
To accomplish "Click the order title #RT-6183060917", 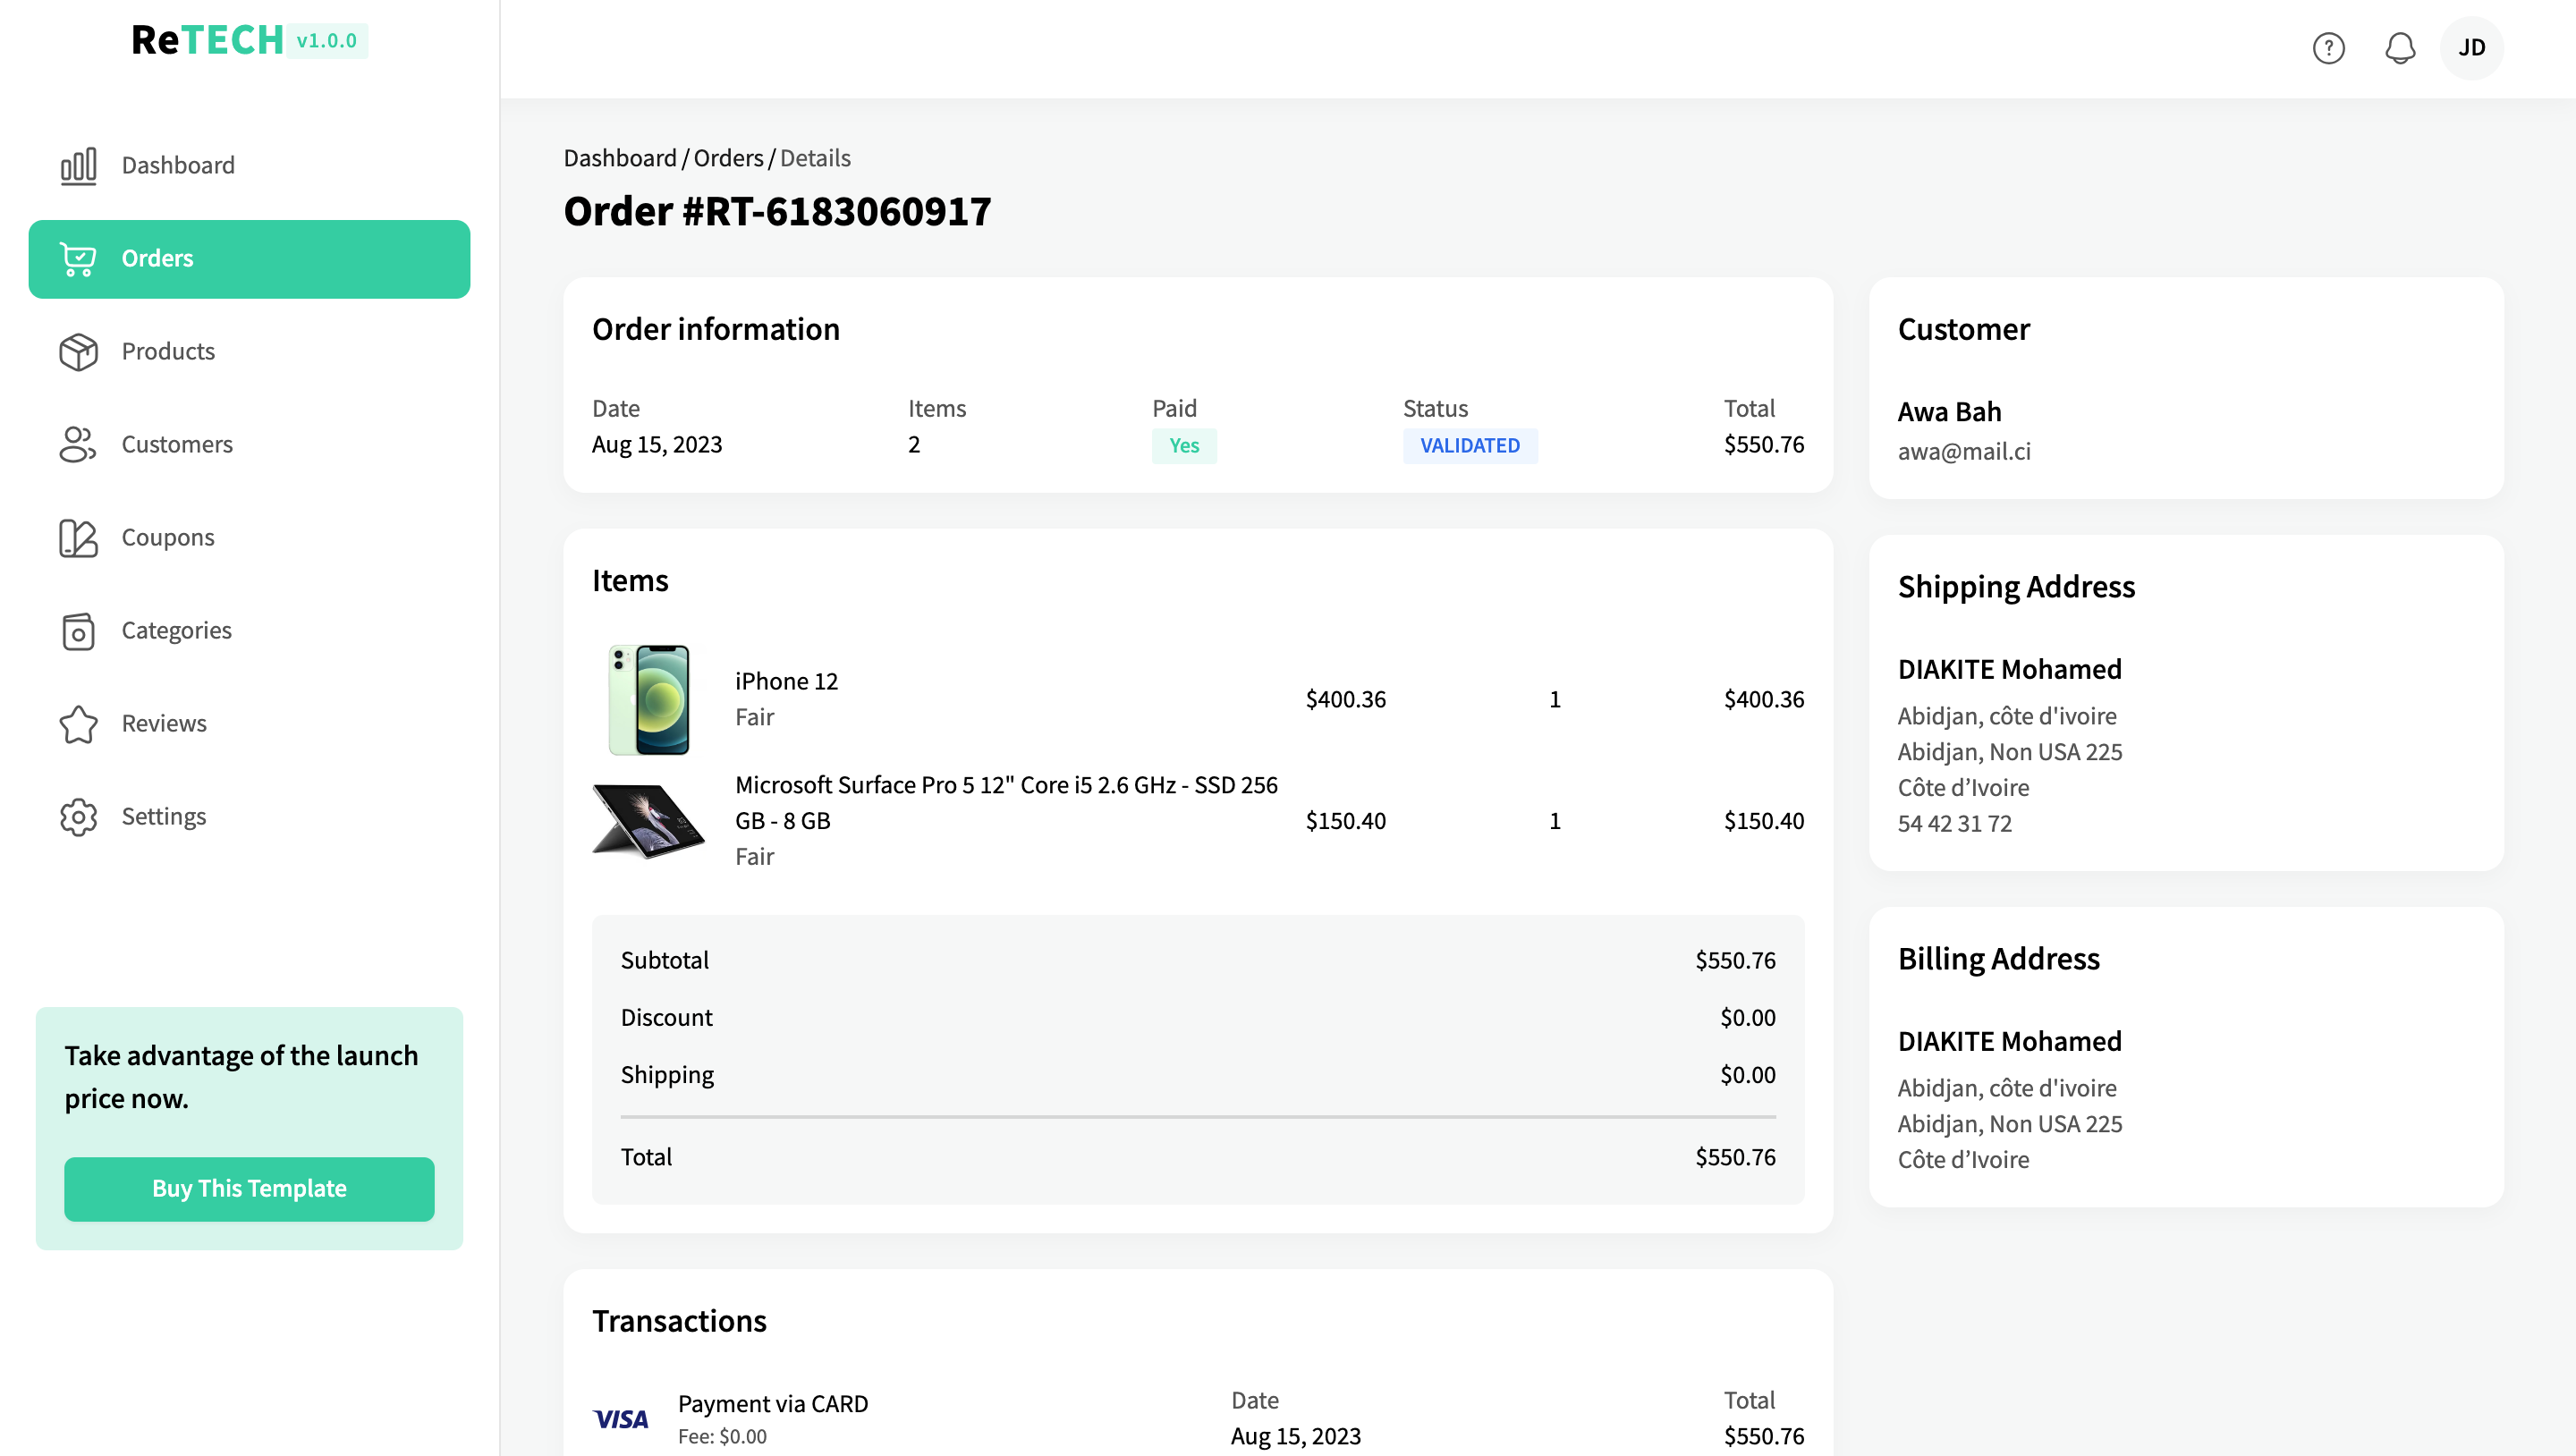I will click(777, 212).
